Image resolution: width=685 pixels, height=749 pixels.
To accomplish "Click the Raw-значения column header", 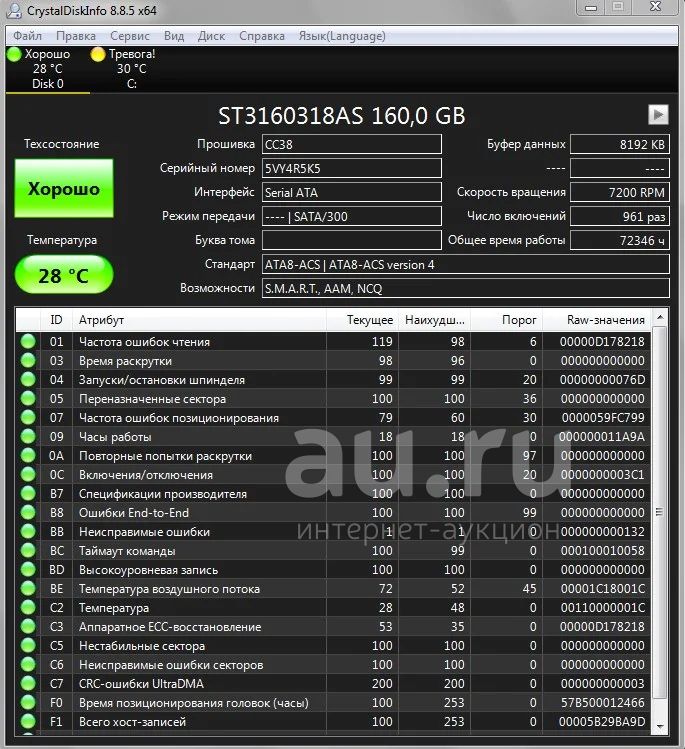I will click(x=597, y=320).
